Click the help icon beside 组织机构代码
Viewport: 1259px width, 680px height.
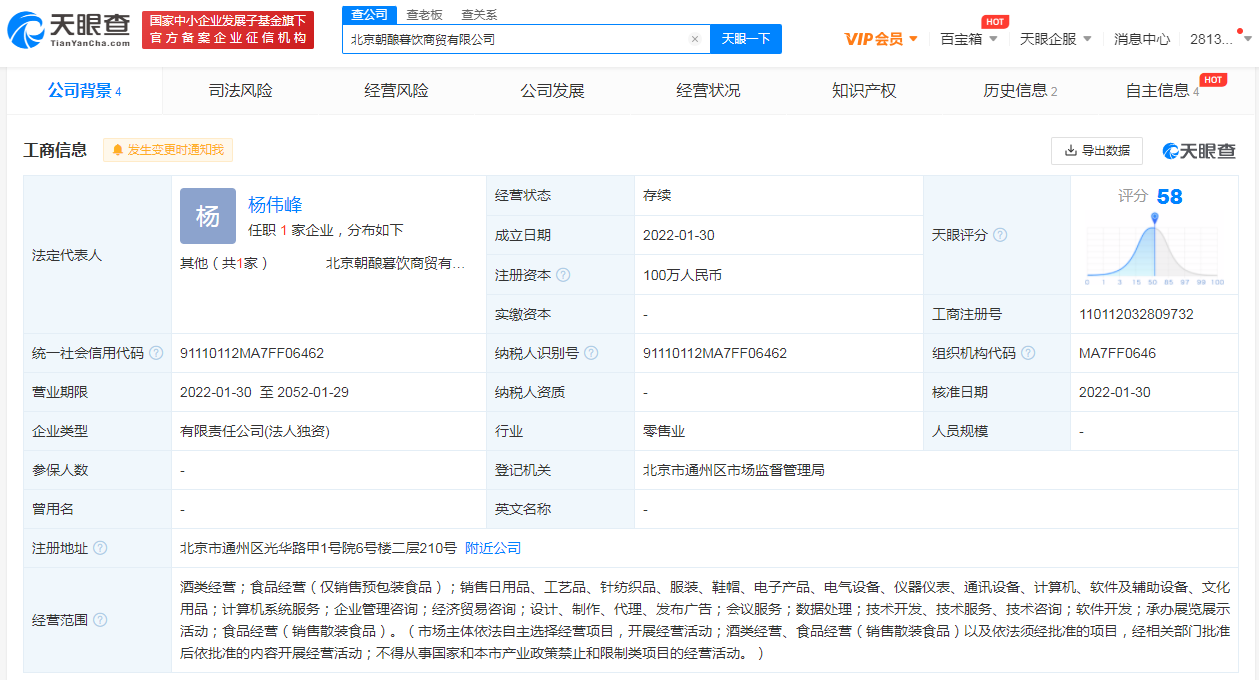coord(1028,353)
